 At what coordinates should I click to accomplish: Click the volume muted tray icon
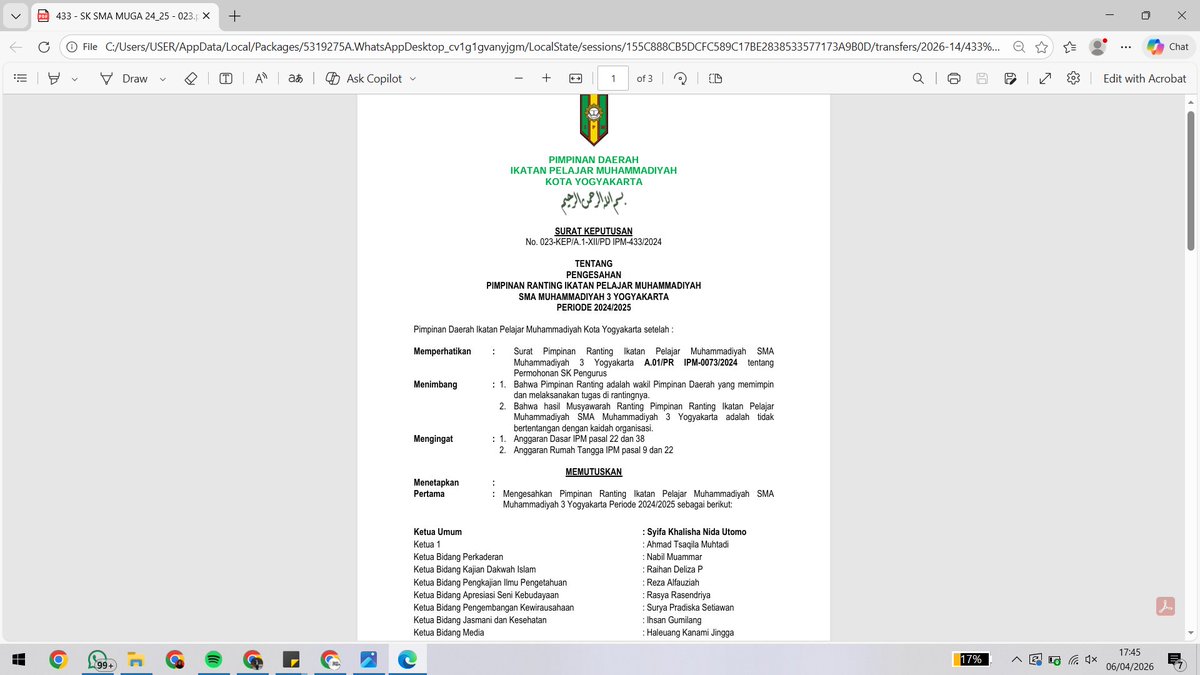[x=1091, y=660]
